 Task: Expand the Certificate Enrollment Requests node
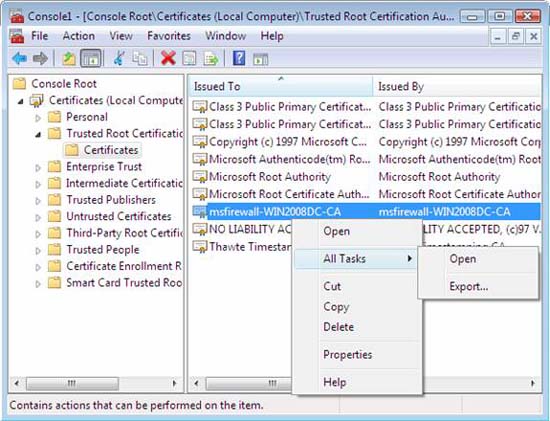(38, 267)
